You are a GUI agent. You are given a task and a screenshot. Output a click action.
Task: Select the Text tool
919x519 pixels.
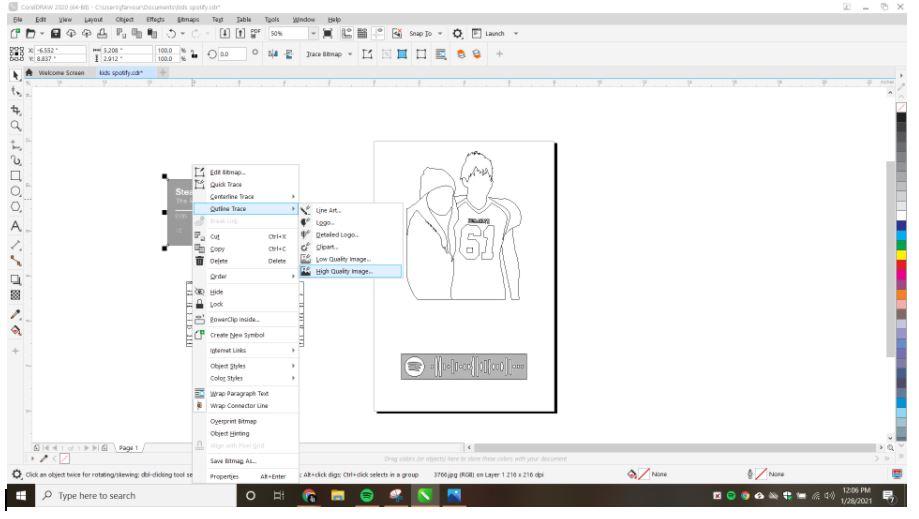point(16,226)
